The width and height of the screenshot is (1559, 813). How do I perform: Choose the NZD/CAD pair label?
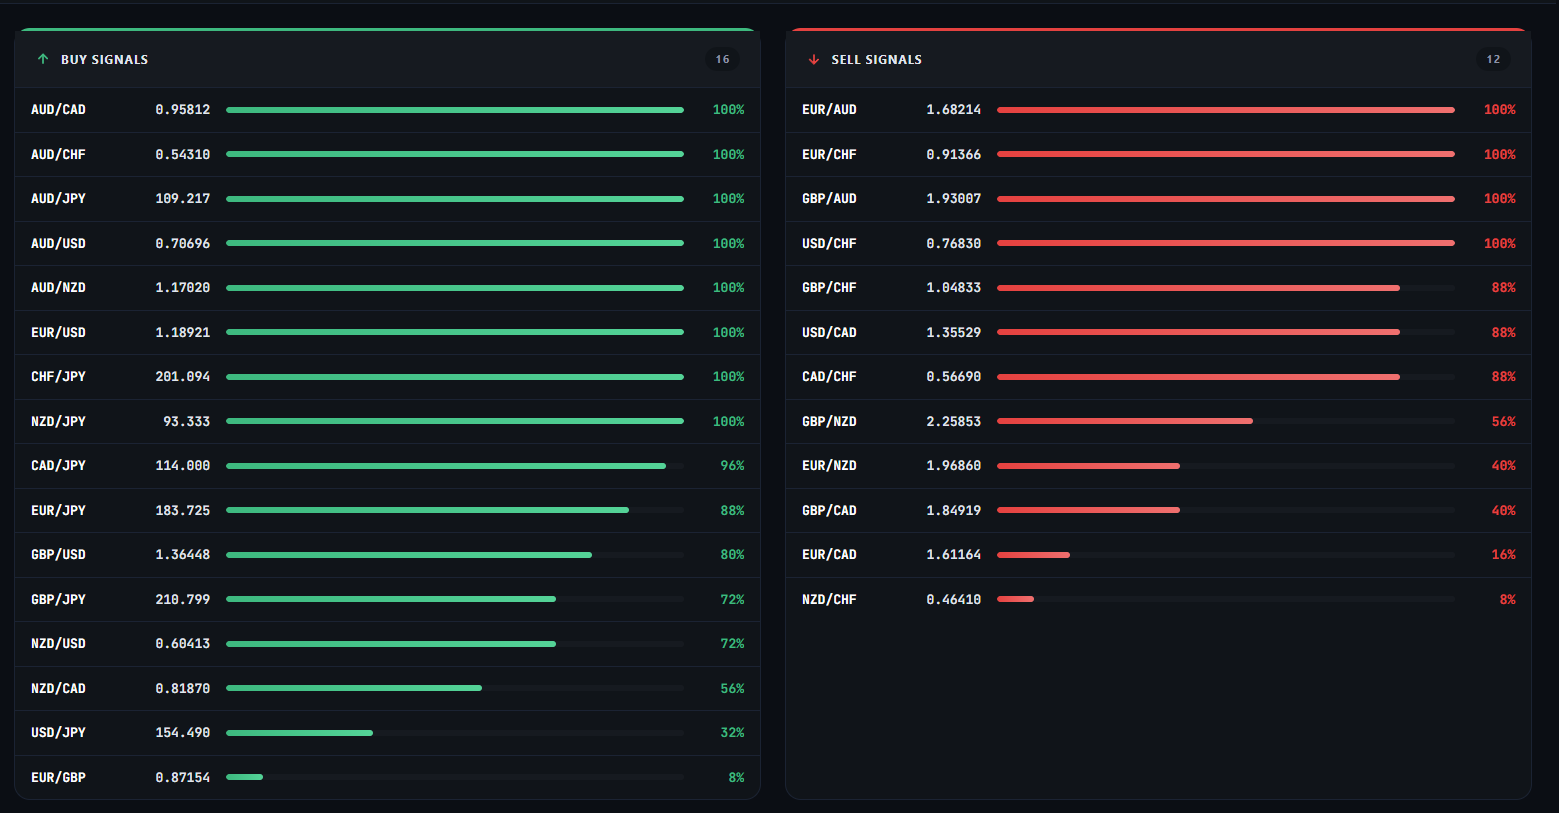coord(58,688)
